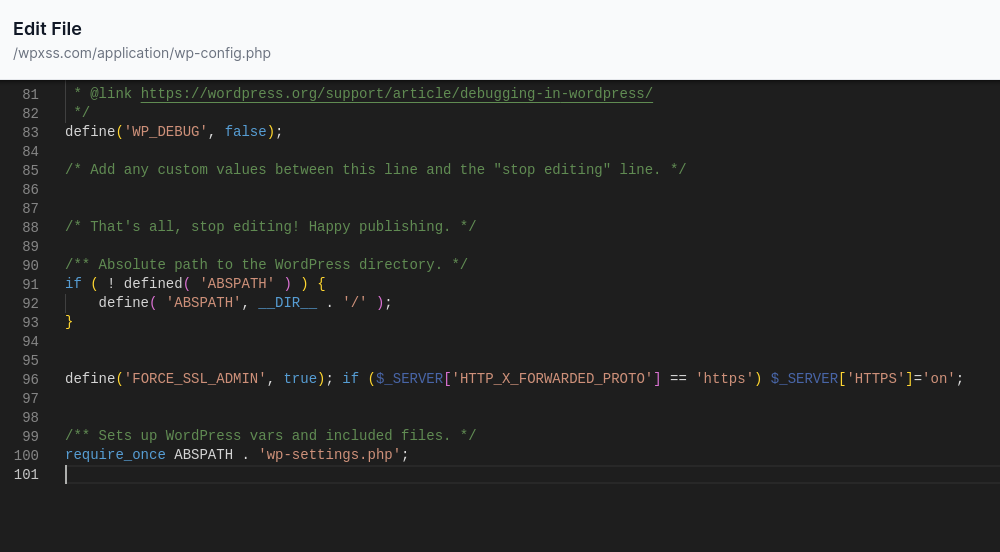The height and width of the screenshot is (552, 1000).
Task: Place cursor on empty line 101
Action: (x=532, y=474)
